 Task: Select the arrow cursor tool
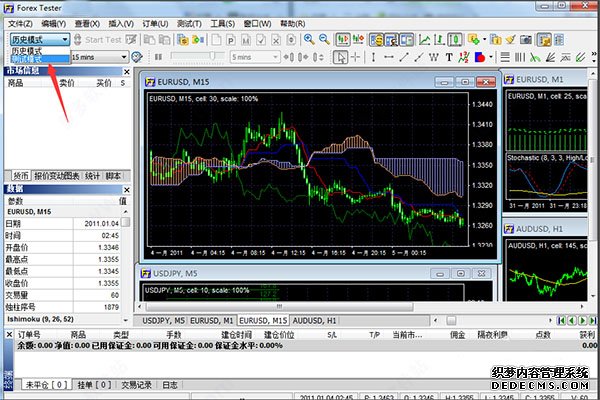click(x=340, y=57)
